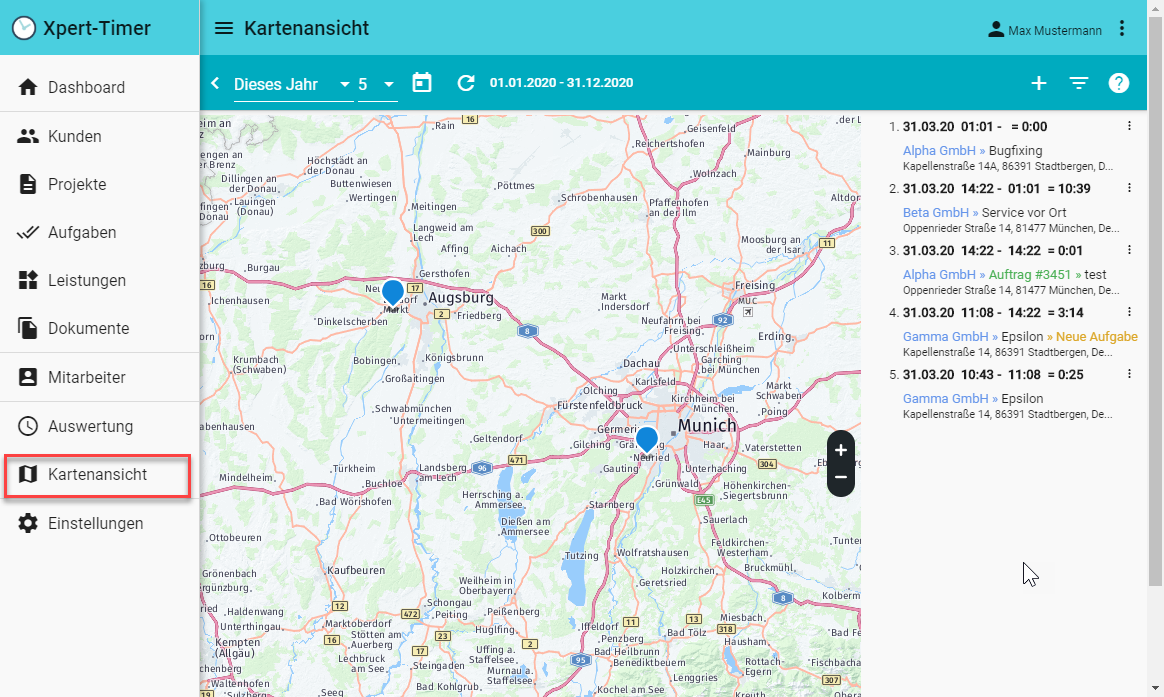Expand the 'Dieses Jahr' period dropdown

(293, 84)
